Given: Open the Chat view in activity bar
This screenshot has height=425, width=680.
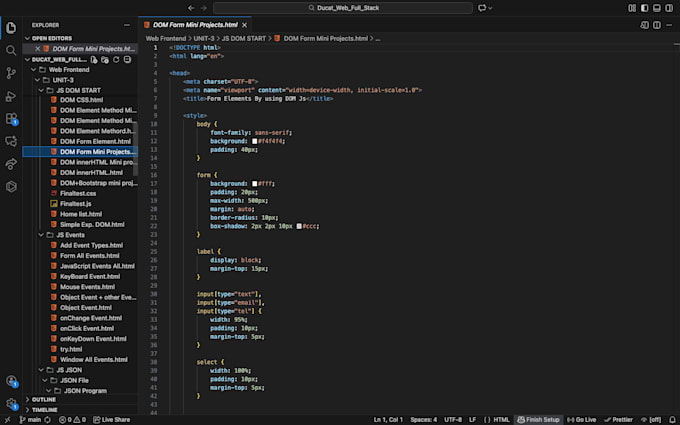Looking at the screenshot, I should tap(11, 141).
